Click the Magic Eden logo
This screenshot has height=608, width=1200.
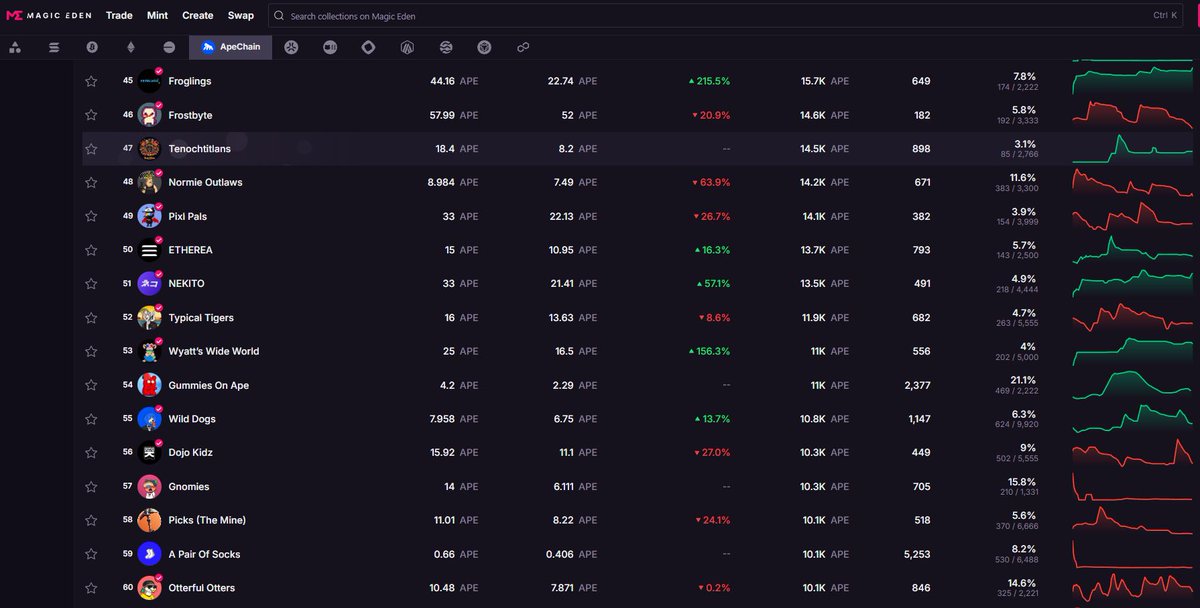50,15
